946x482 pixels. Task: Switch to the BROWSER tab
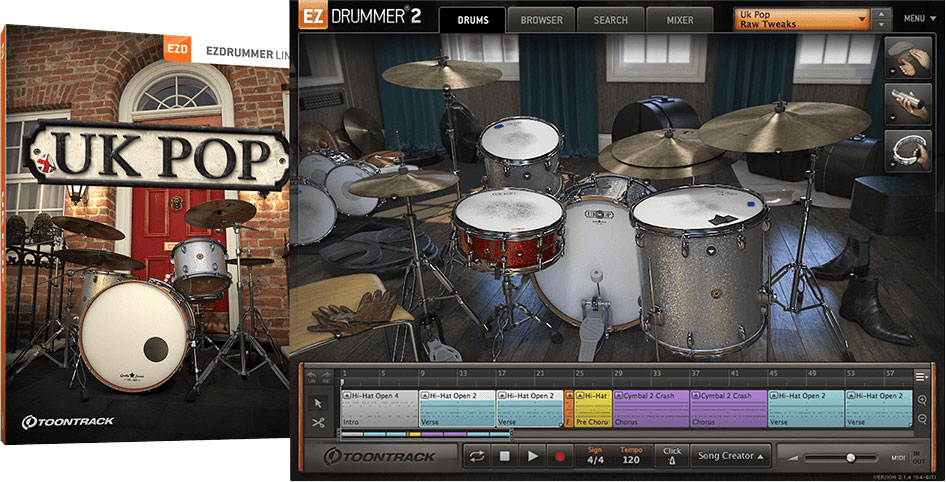(541, 20)
